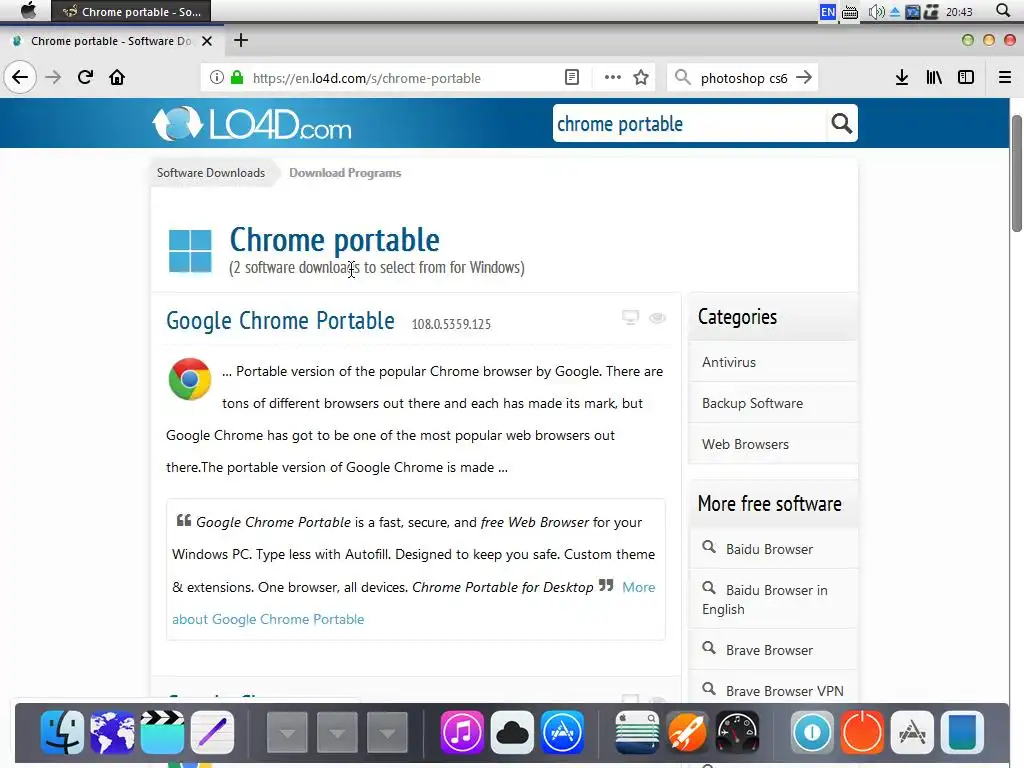This screenshot has width=1024, height=768.
Task: Expand the first dock stack arrow
Action: tap(287, 733)
